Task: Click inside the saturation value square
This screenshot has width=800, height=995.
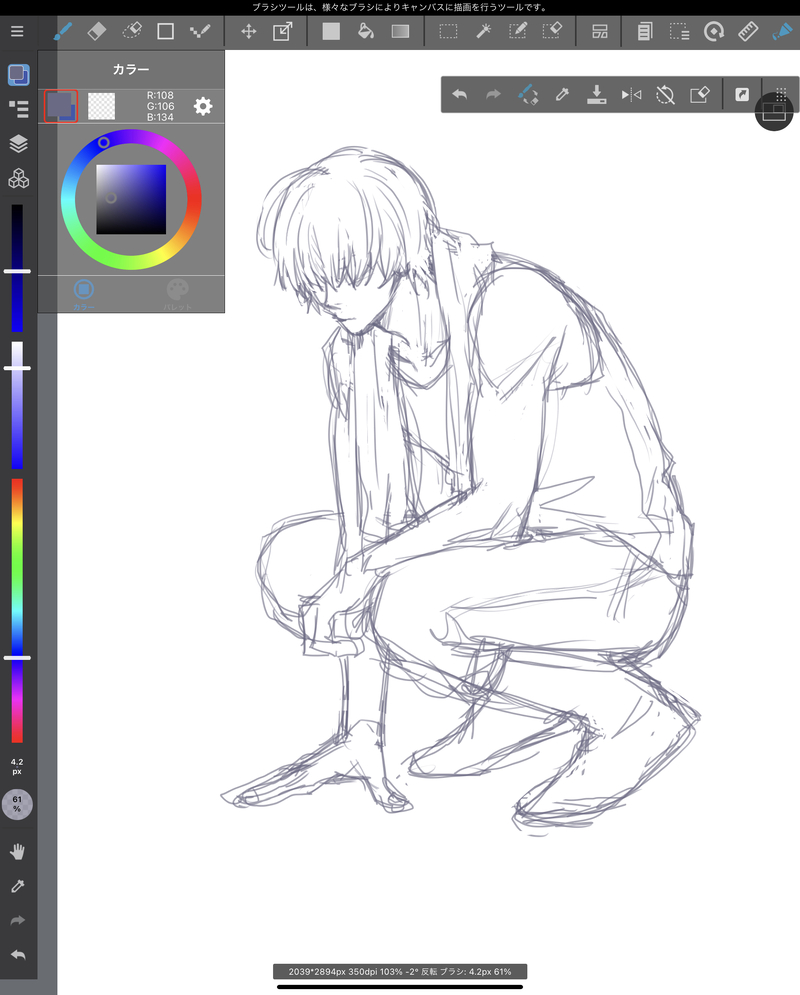Action: [131, 199]
